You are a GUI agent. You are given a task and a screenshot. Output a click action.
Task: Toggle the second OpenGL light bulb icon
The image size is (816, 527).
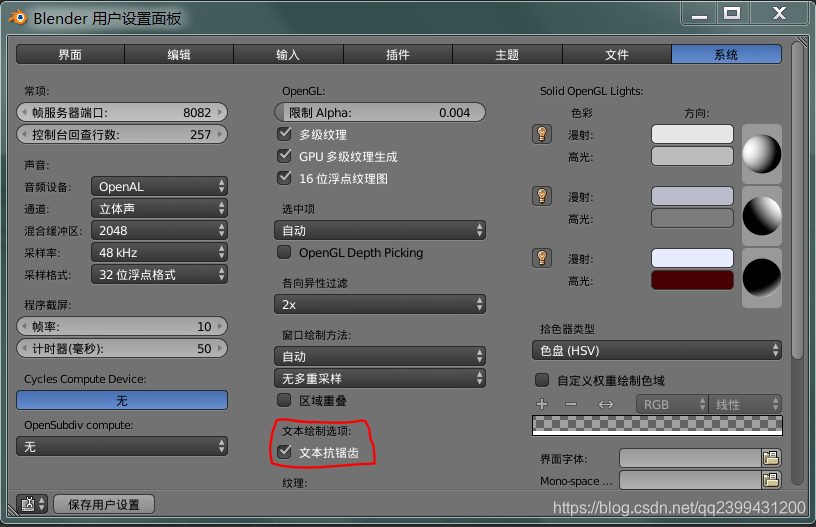pos(542,196)
